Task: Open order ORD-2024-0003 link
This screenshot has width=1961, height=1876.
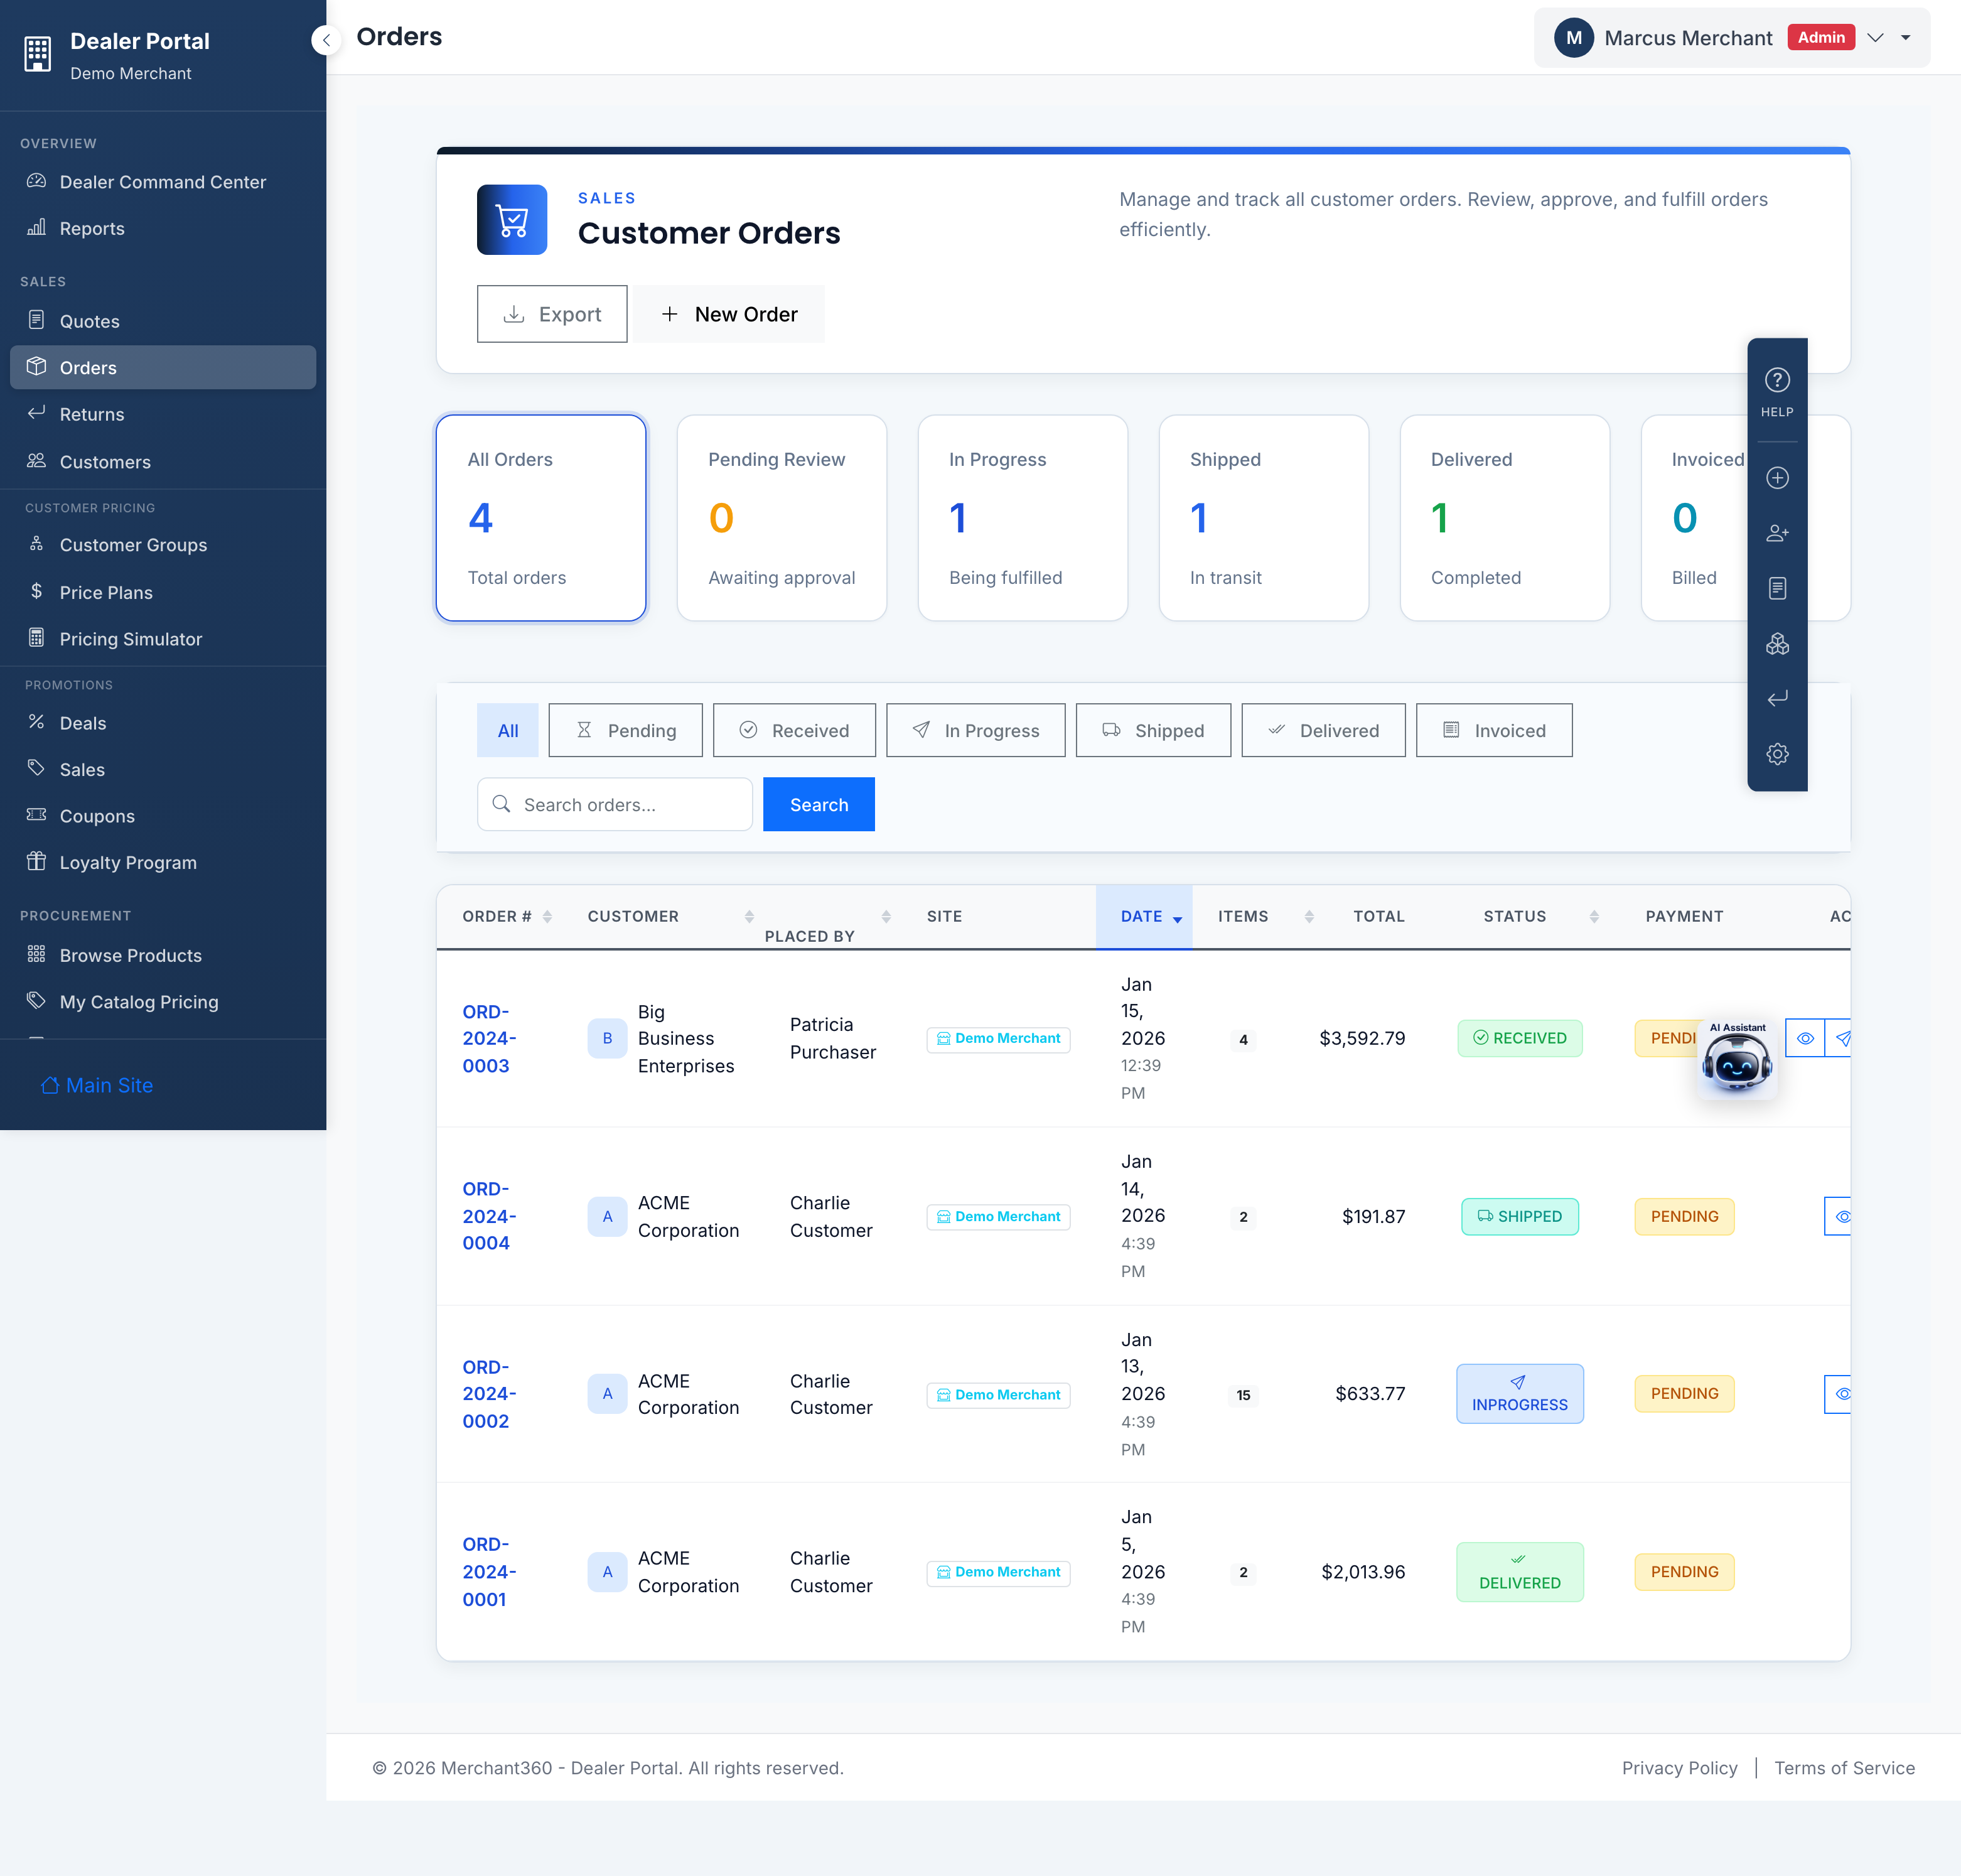Action: [x=489, y=1038]
